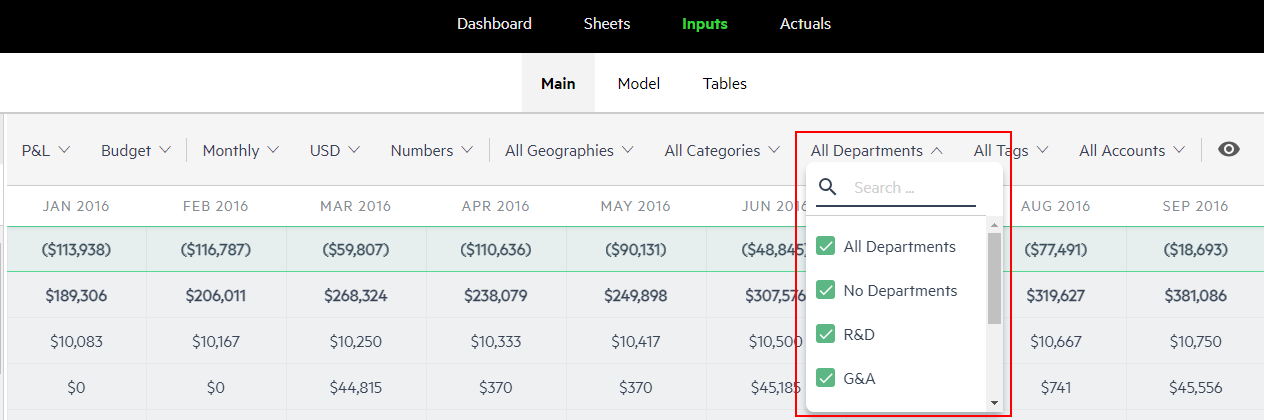Go to the Actuals tab
This screenshot has height=420, width=1264.
click(805, 23)
